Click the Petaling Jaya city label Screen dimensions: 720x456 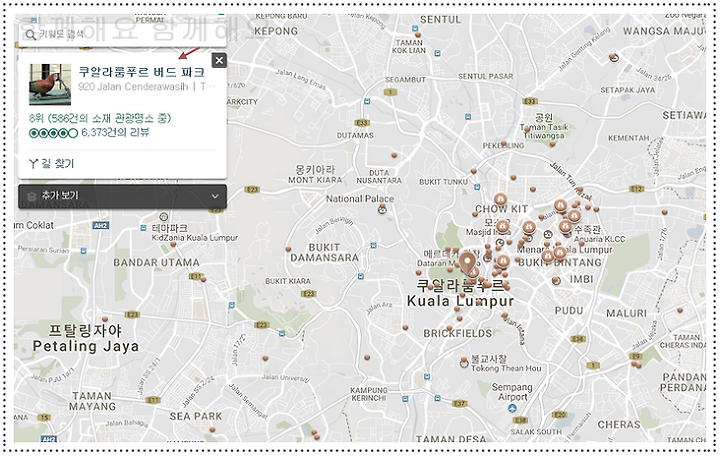[x=85, y=346]
